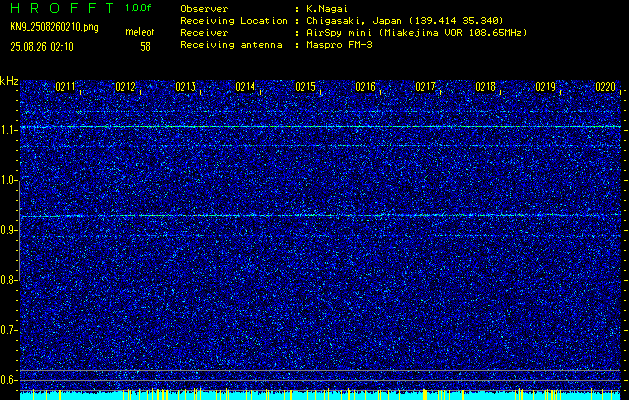Click the 0.8 kHz axis label

[8, 280]
